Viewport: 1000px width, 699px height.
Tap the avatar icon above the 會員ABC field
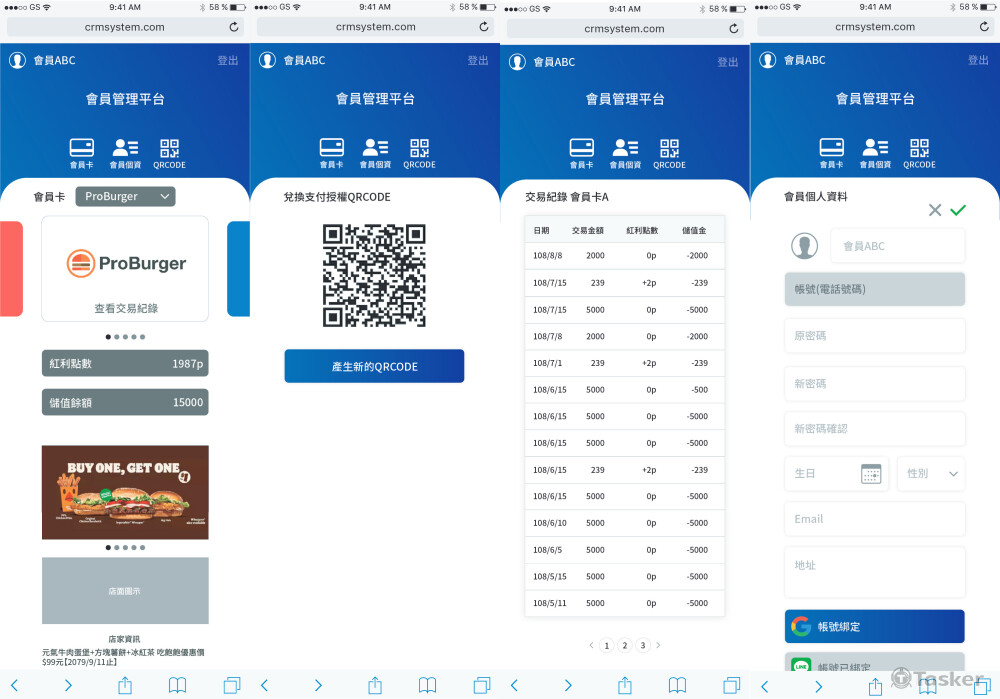(806, 245)
